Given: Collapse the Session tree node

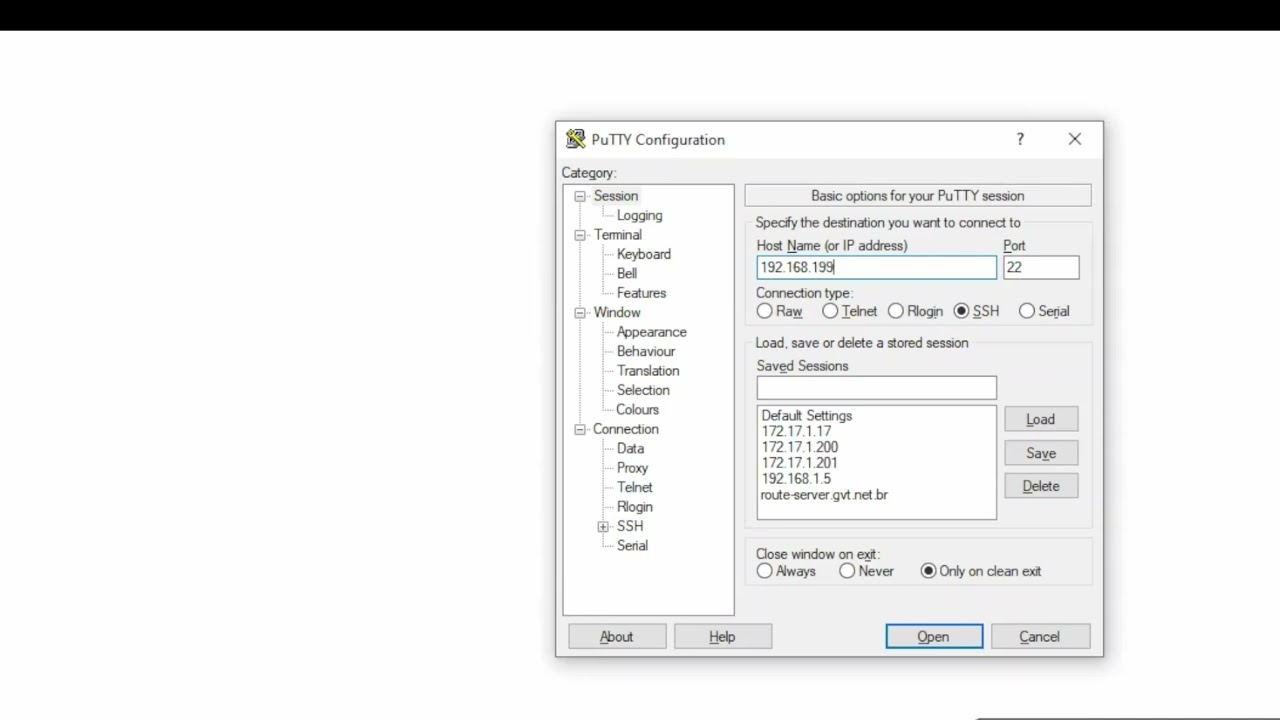Looking at the screenshot, I should tap(580, 196).
